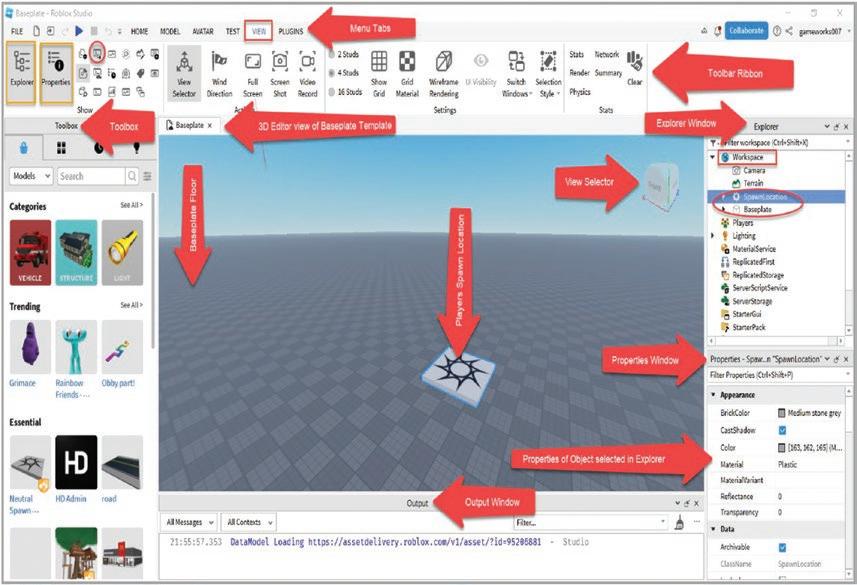The image size is (857, 585).
Task: Open the notifications bell icon
Action: pyautogui.click(x=718, y=31)
